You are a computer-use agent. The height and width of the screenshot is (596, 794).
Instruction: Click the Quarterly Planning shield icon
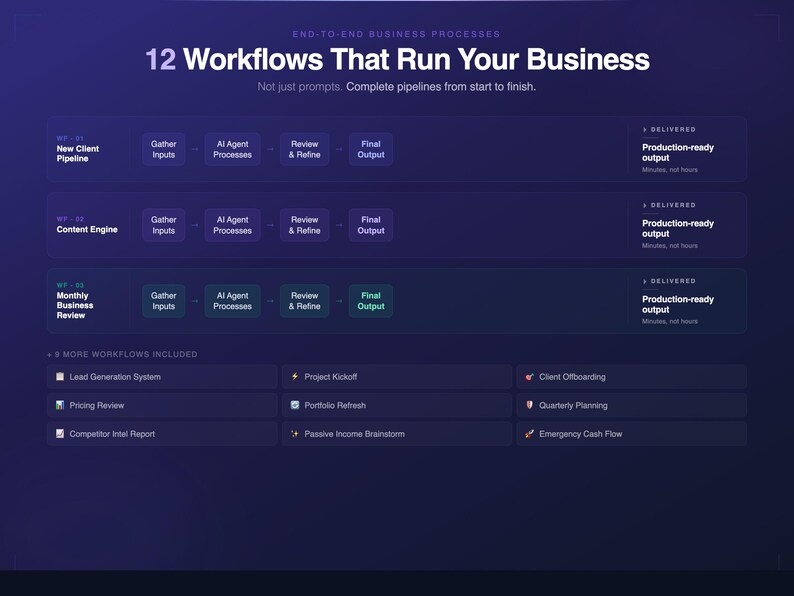[529, 405]
